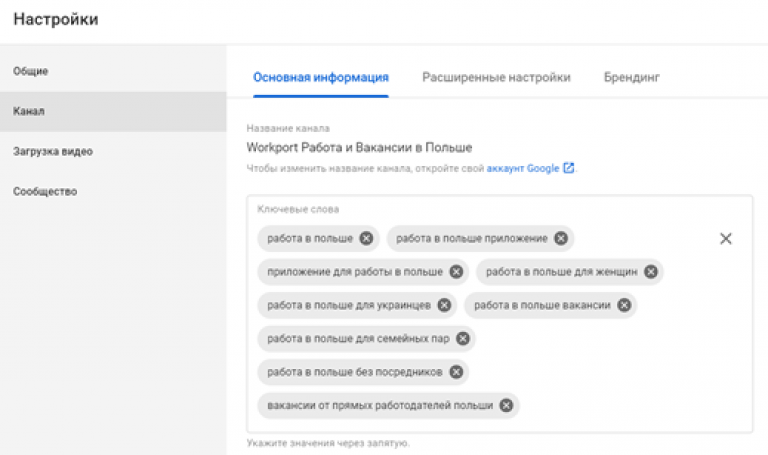Click the «Ключевые слова» field label
The image size is (768, 455).
click(298, 209)
